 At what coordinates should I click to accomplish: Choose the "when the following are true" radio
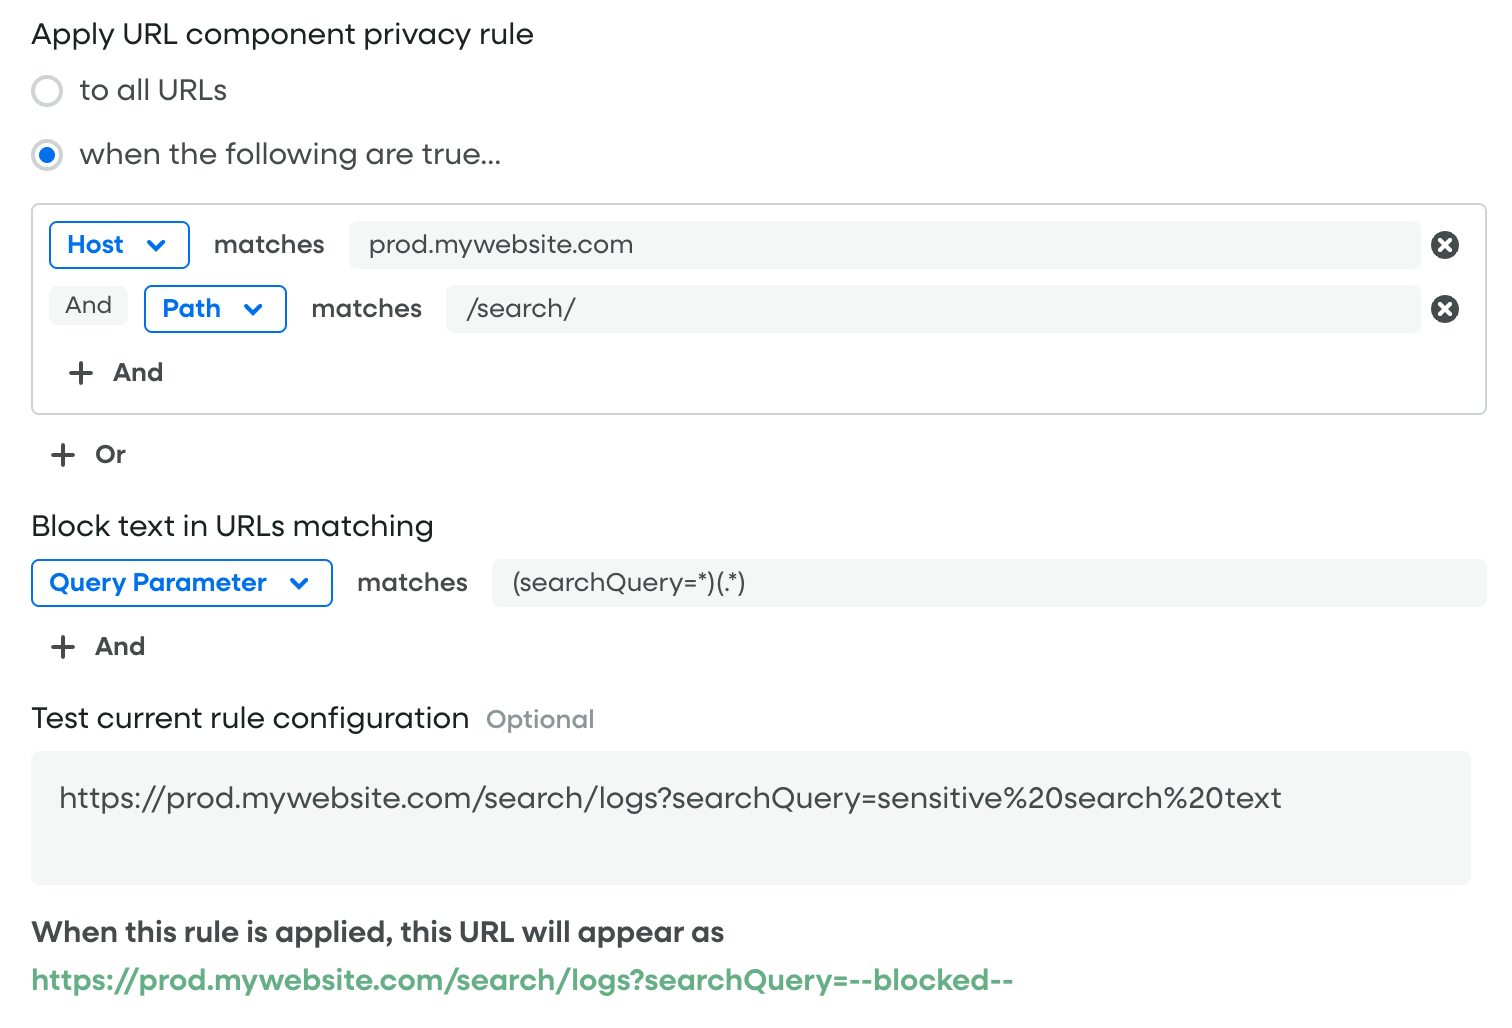click(x=47, y=155)
